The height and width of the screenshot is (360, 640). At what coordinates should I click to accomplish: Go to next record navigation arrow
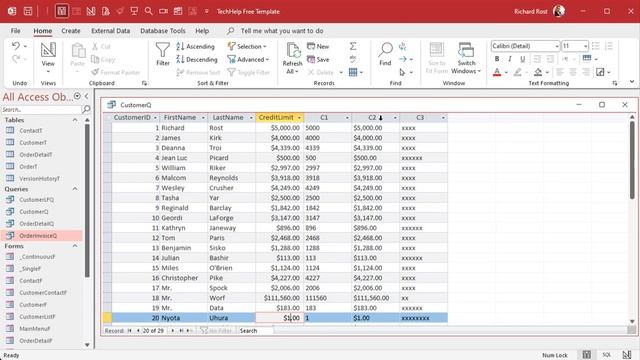[172, 331]
